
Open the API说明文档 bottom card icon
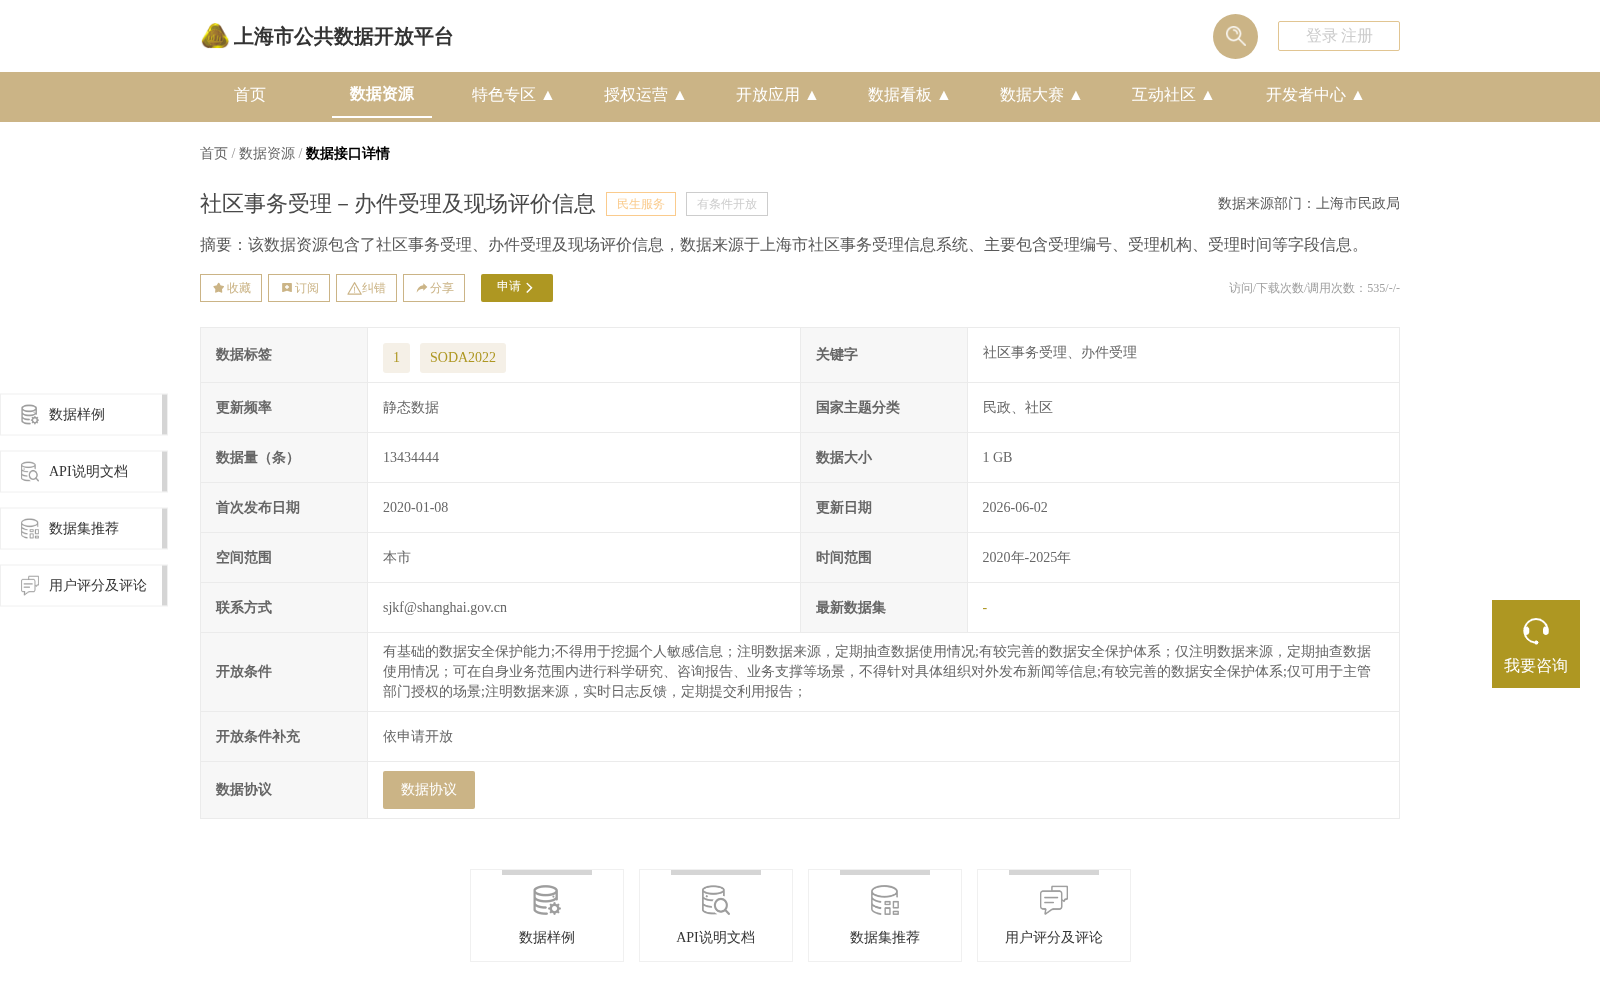pos(716,900)
